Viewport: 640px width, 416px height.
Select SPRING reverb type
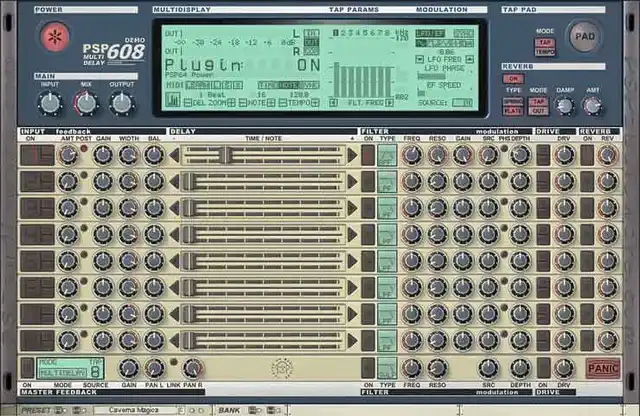click(513, 102)
